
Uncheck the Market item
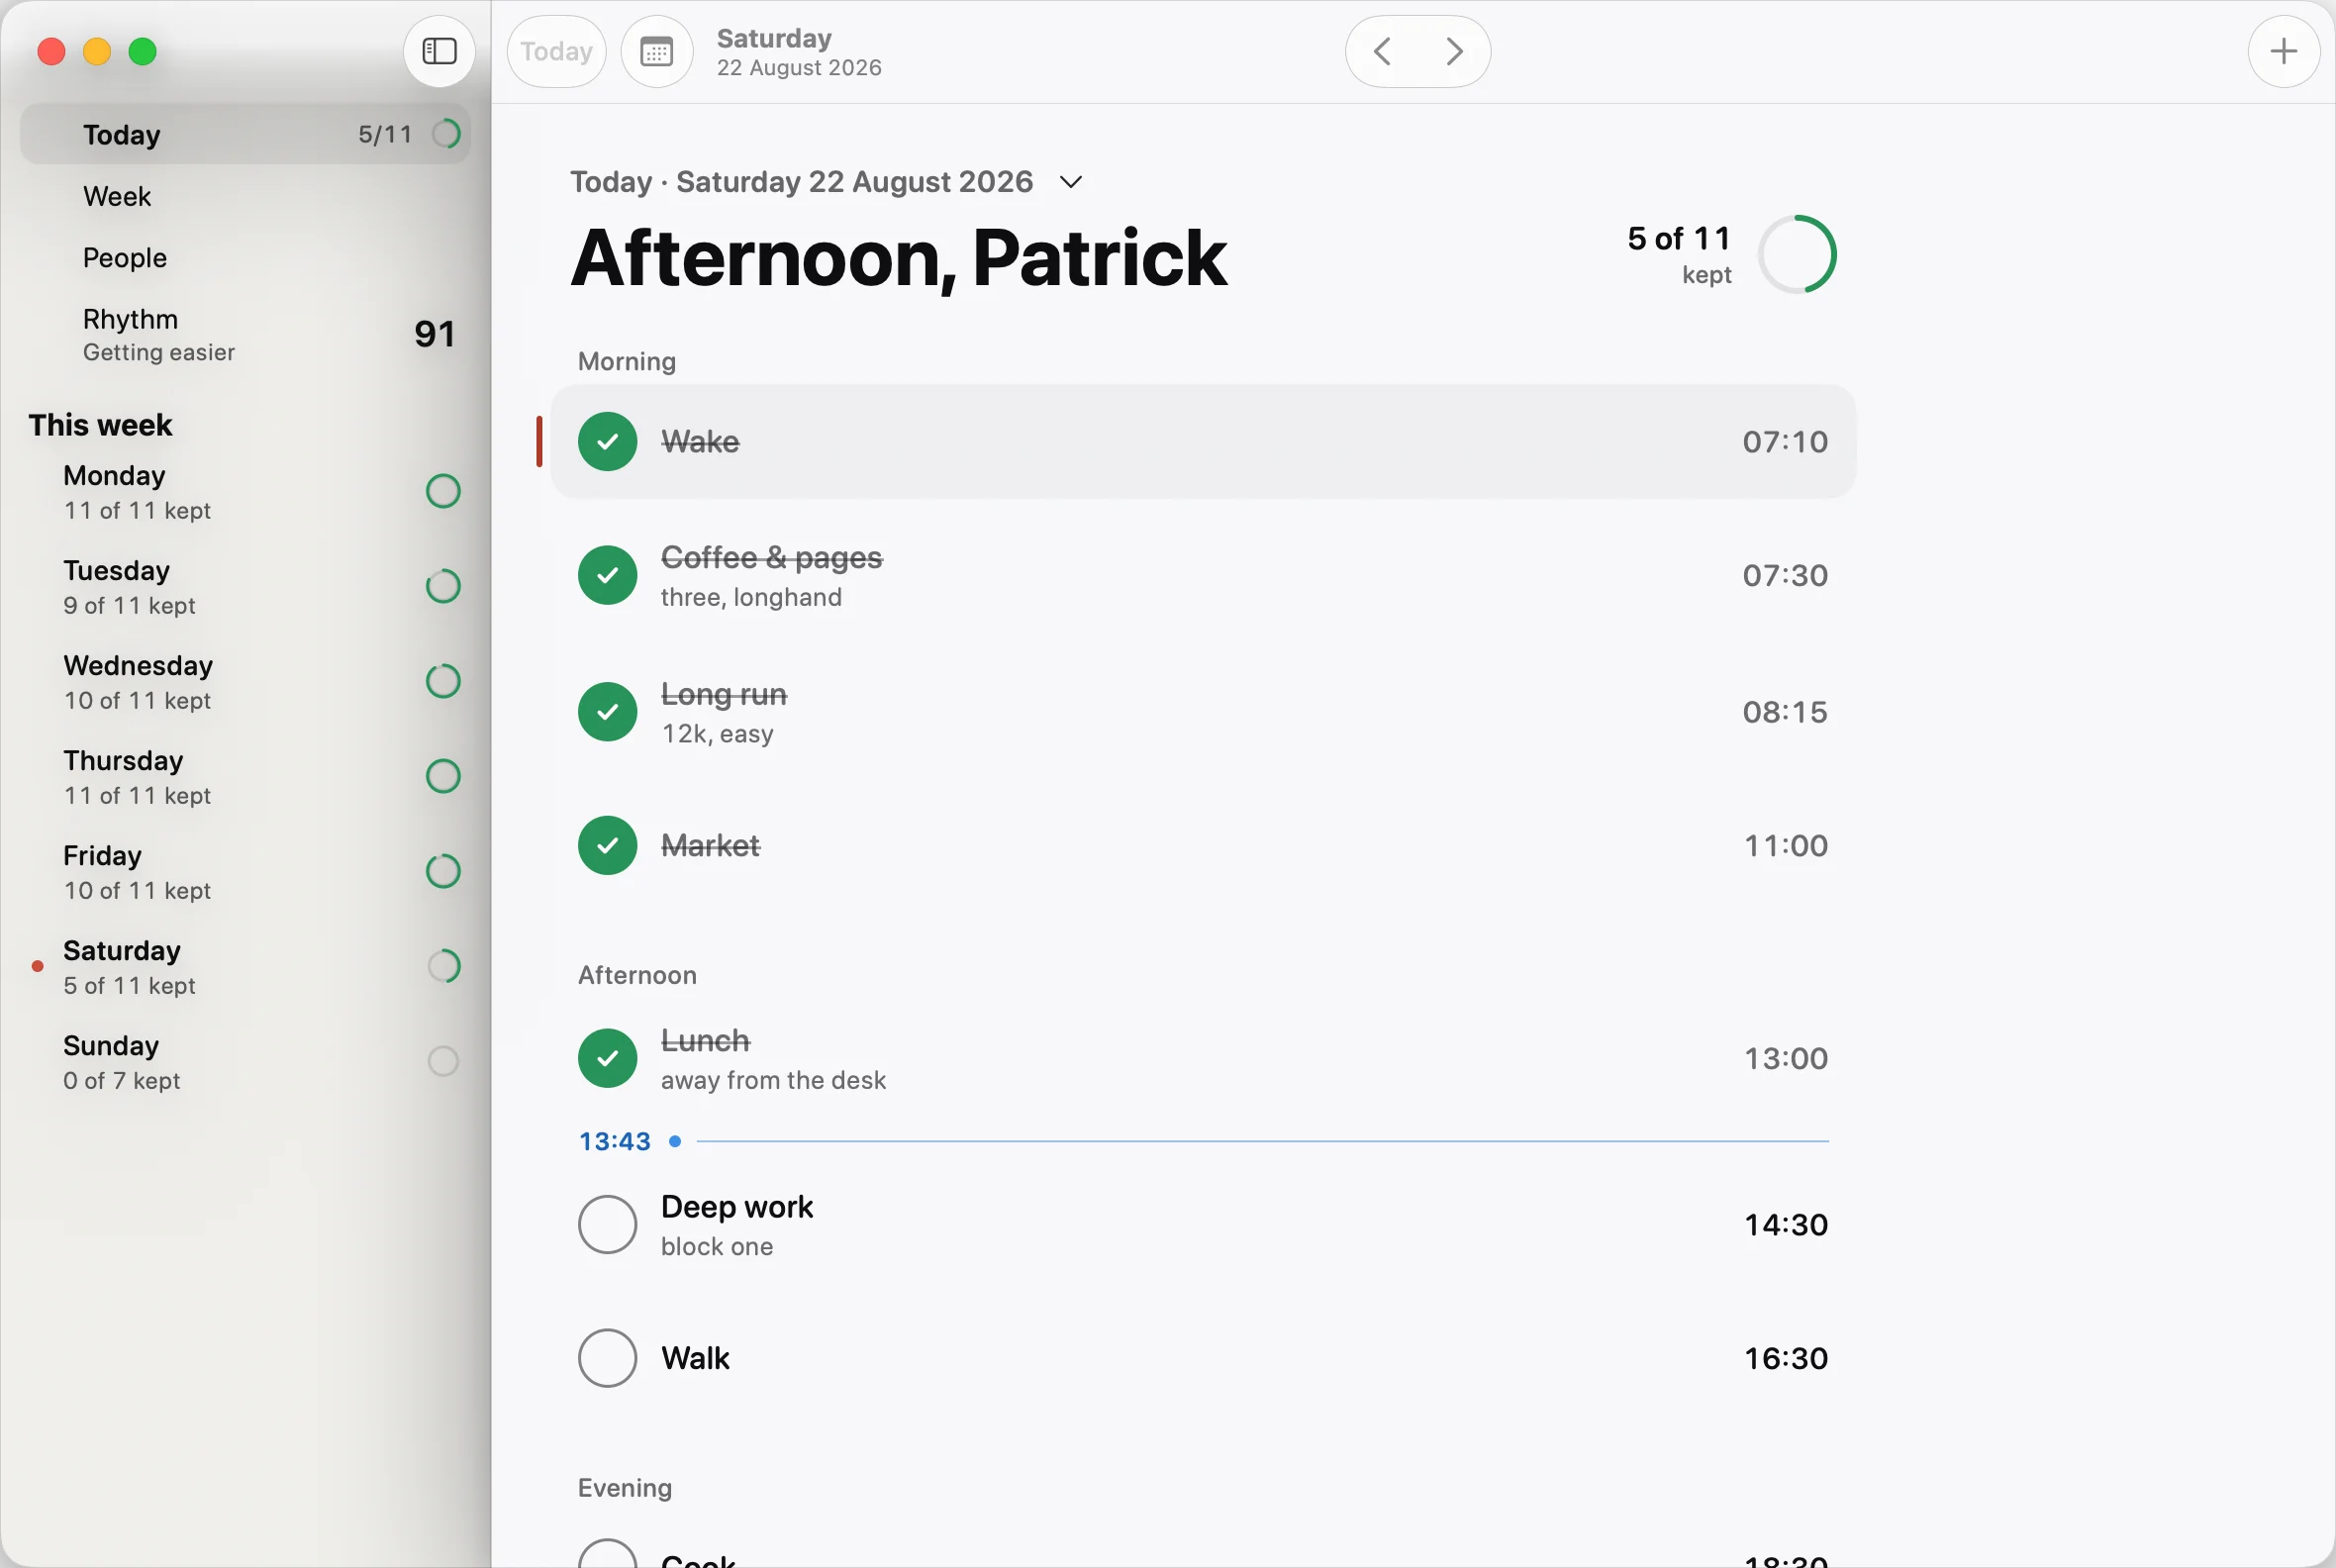point(608,846)
